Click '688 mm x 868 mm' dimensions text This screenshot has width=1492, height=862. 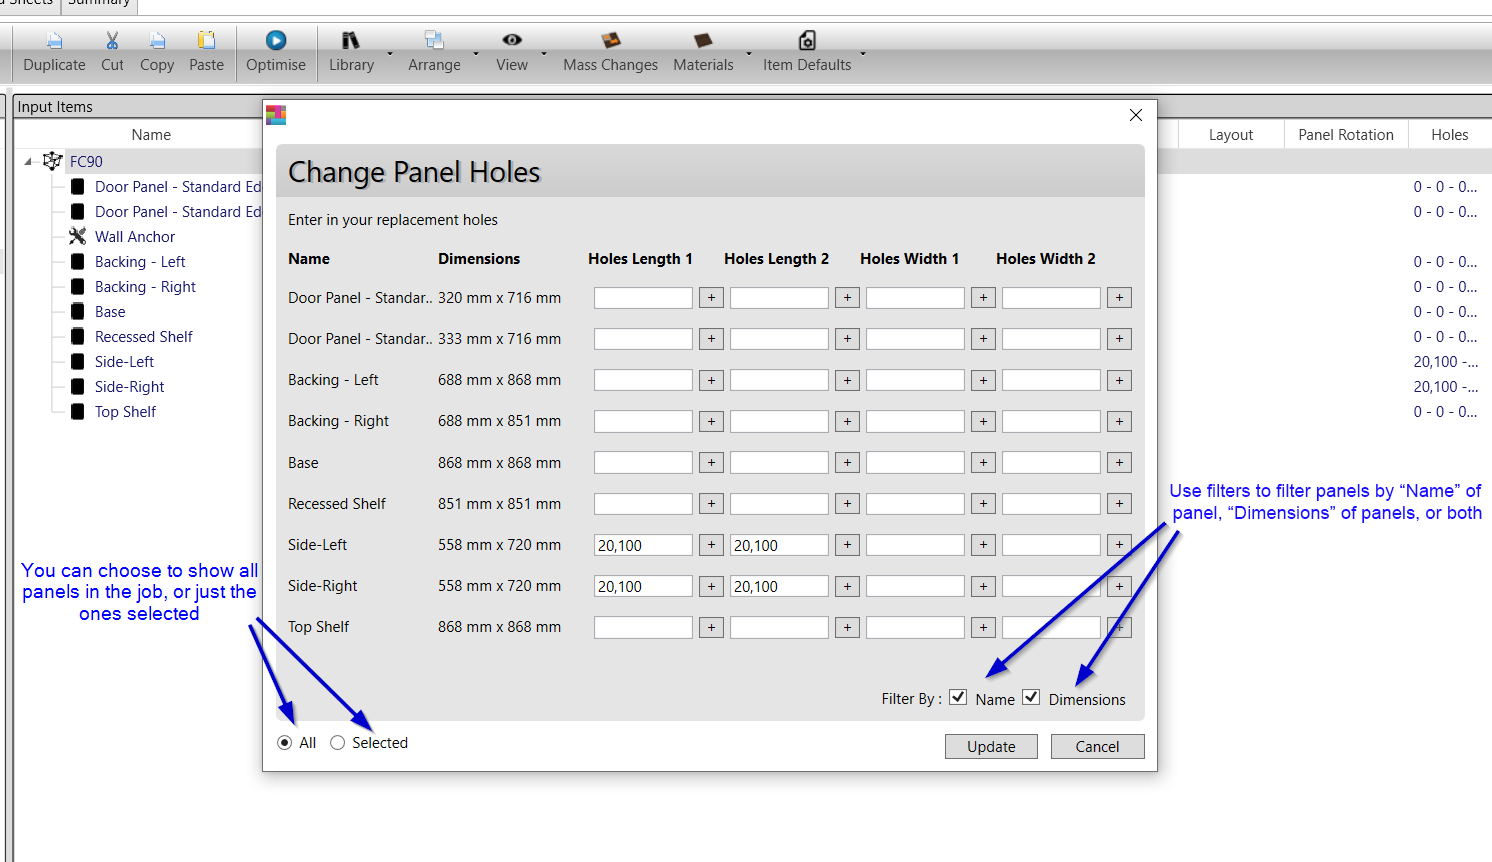point(499,380)
